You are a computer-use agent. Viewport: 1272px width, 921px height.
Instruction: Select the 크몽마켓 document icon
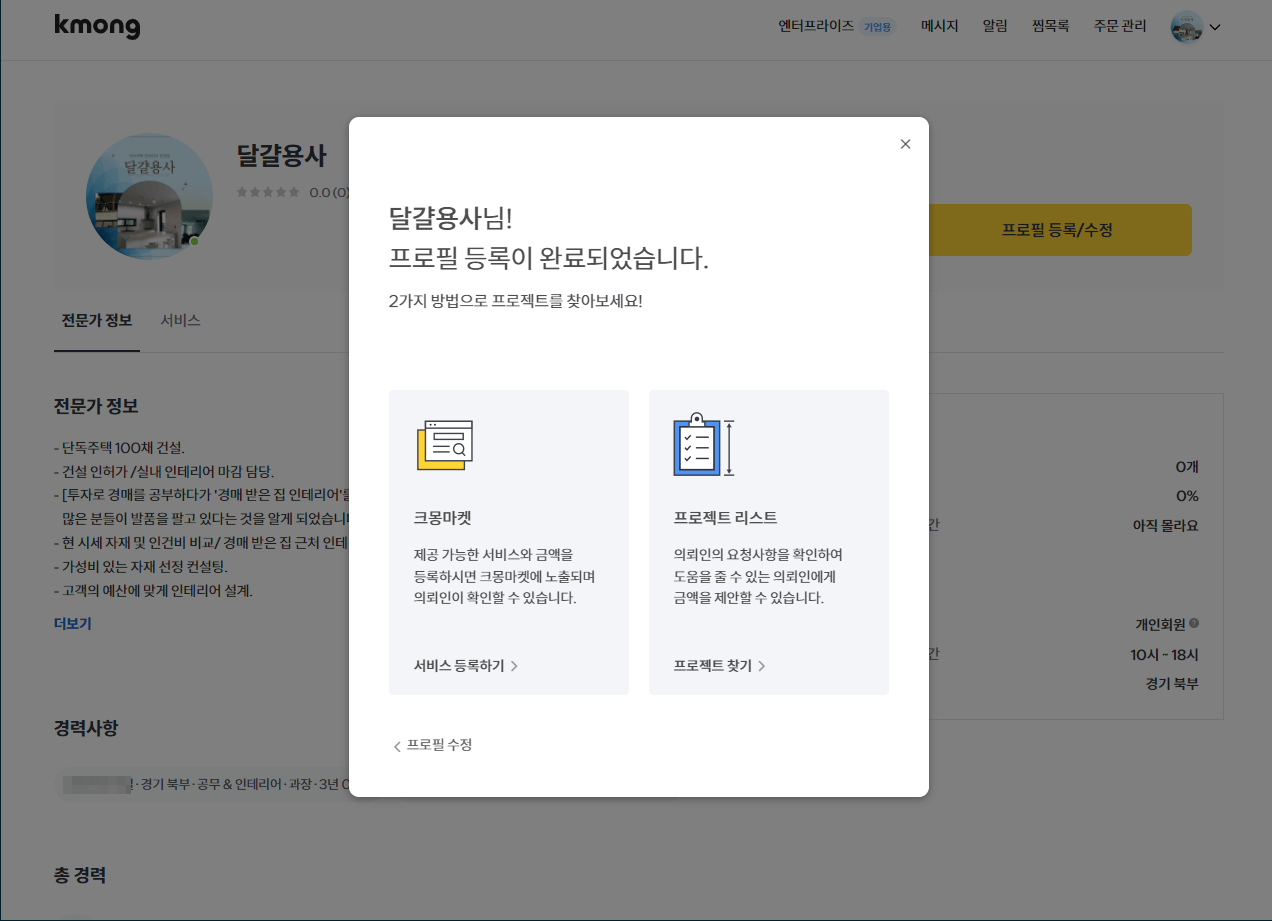[447, 444]
